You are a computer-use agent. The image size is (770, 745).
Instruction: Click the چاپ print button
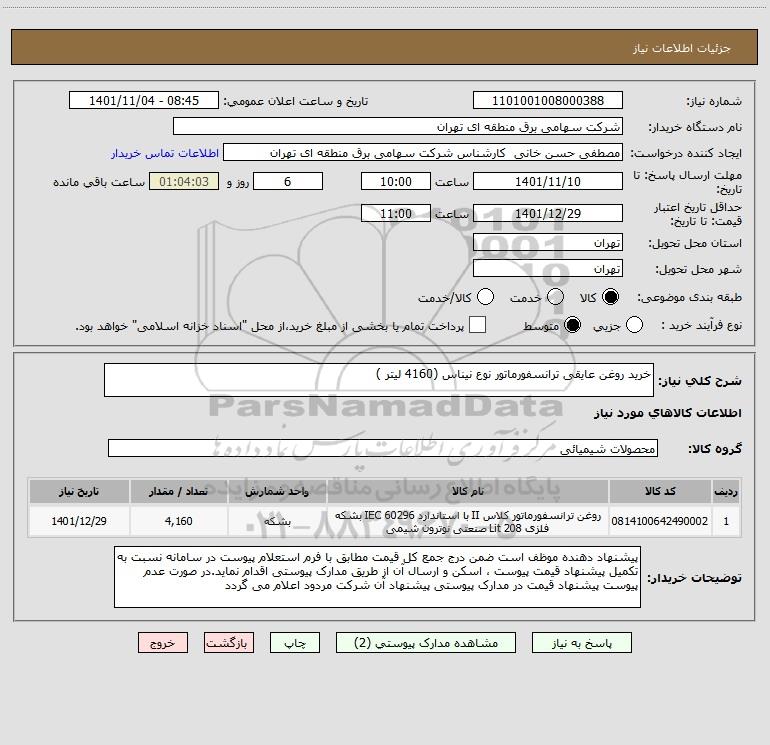[295, 643]
